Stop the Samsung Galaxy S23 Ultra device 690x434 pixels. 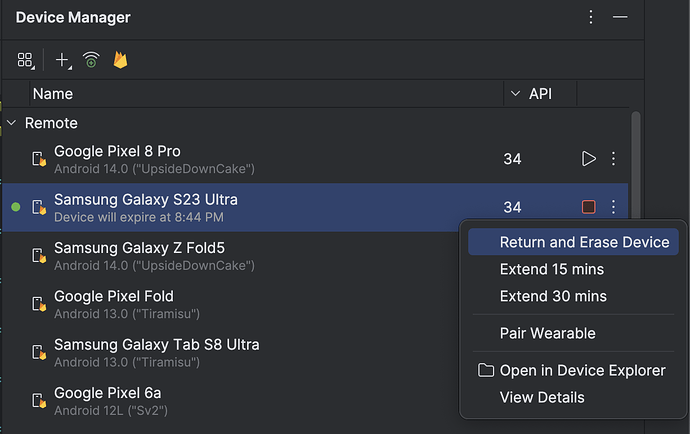588,207
